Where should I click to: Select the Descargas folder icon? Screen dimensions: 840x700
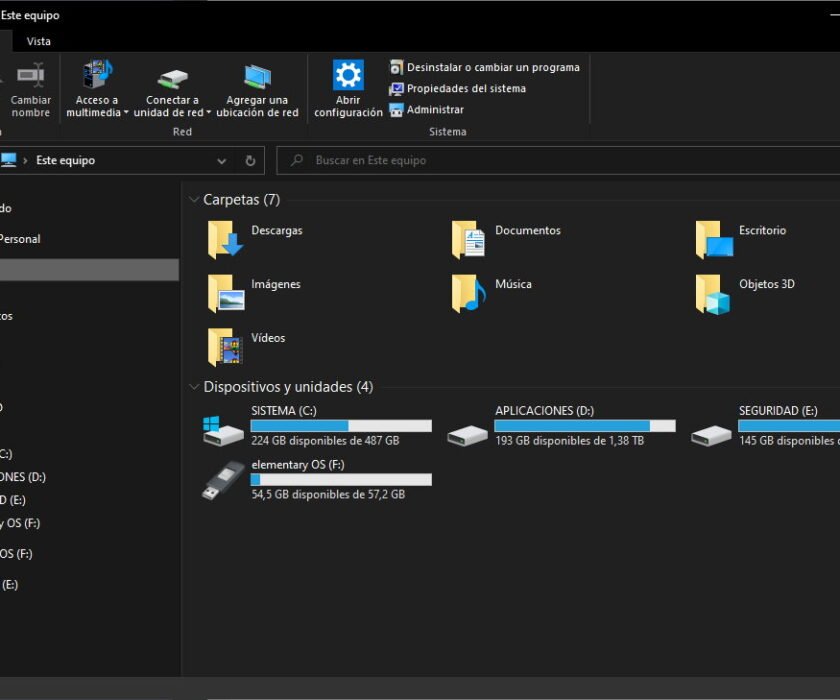tap(225, 239)
